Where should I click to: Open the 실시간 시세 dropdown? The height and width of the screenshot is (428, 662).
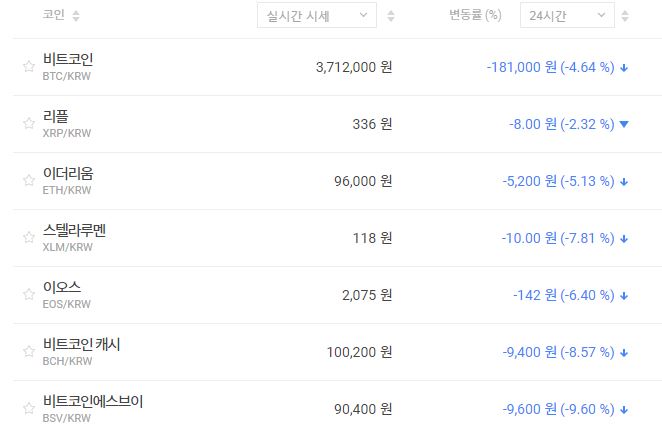pos(316,15)
